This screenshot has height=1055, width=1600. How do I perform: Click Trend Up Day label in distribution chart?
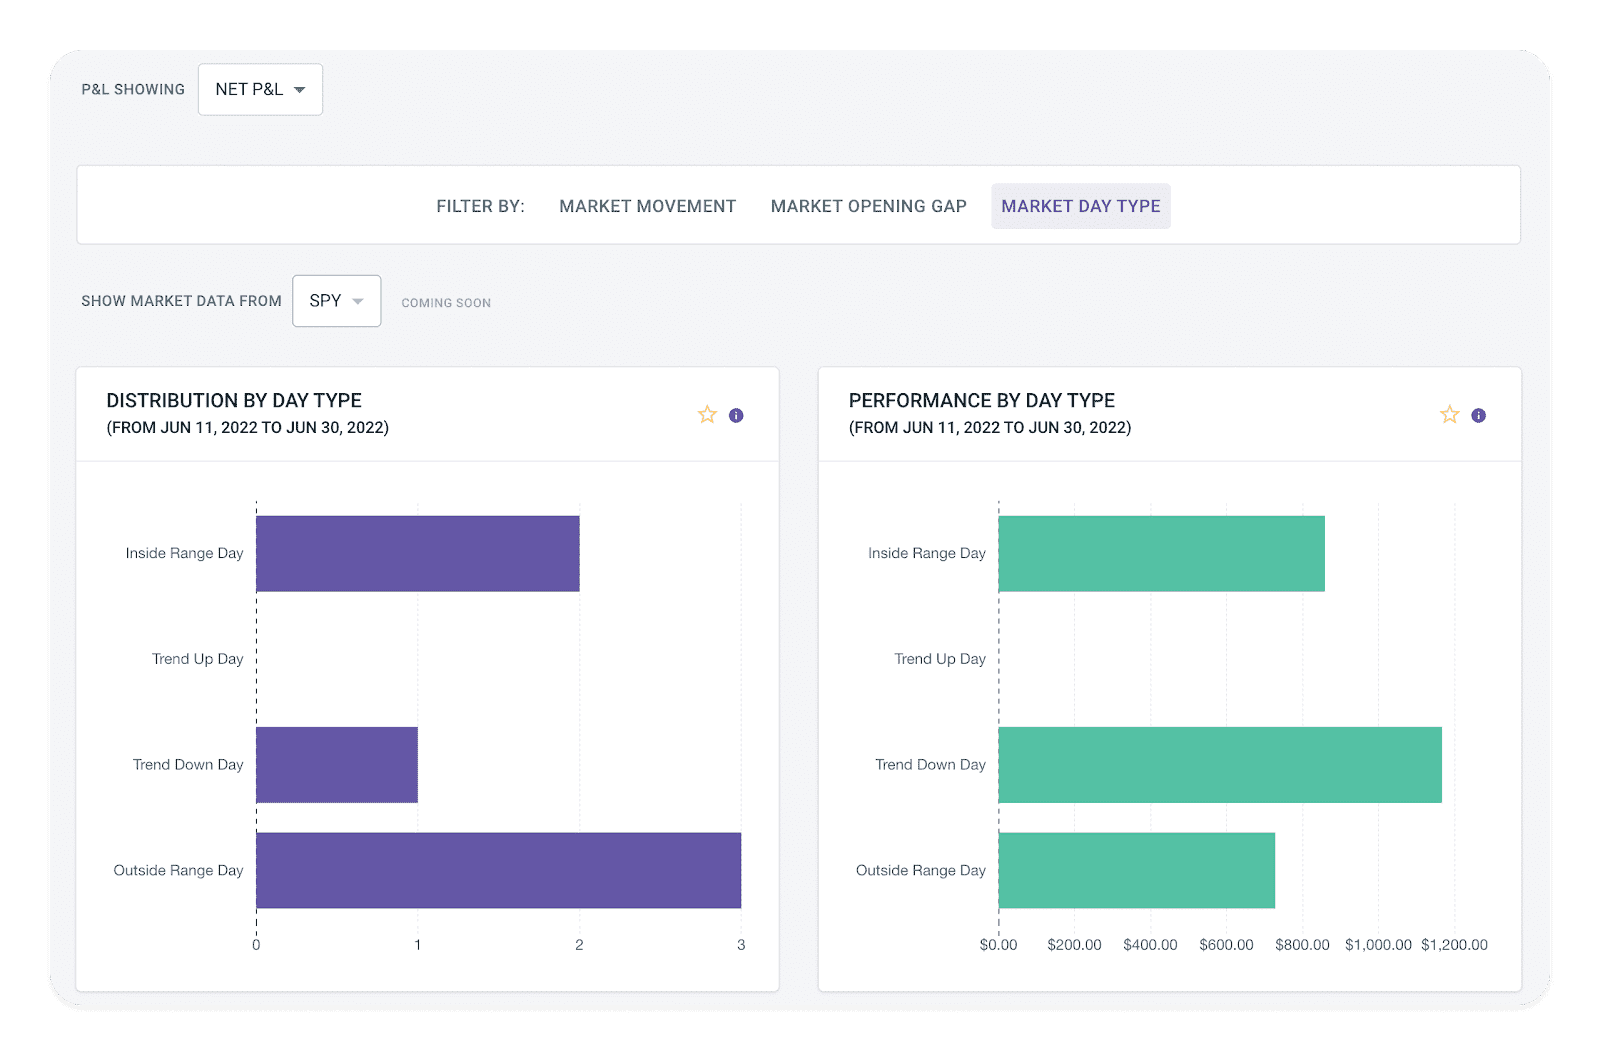pos(197,659)
